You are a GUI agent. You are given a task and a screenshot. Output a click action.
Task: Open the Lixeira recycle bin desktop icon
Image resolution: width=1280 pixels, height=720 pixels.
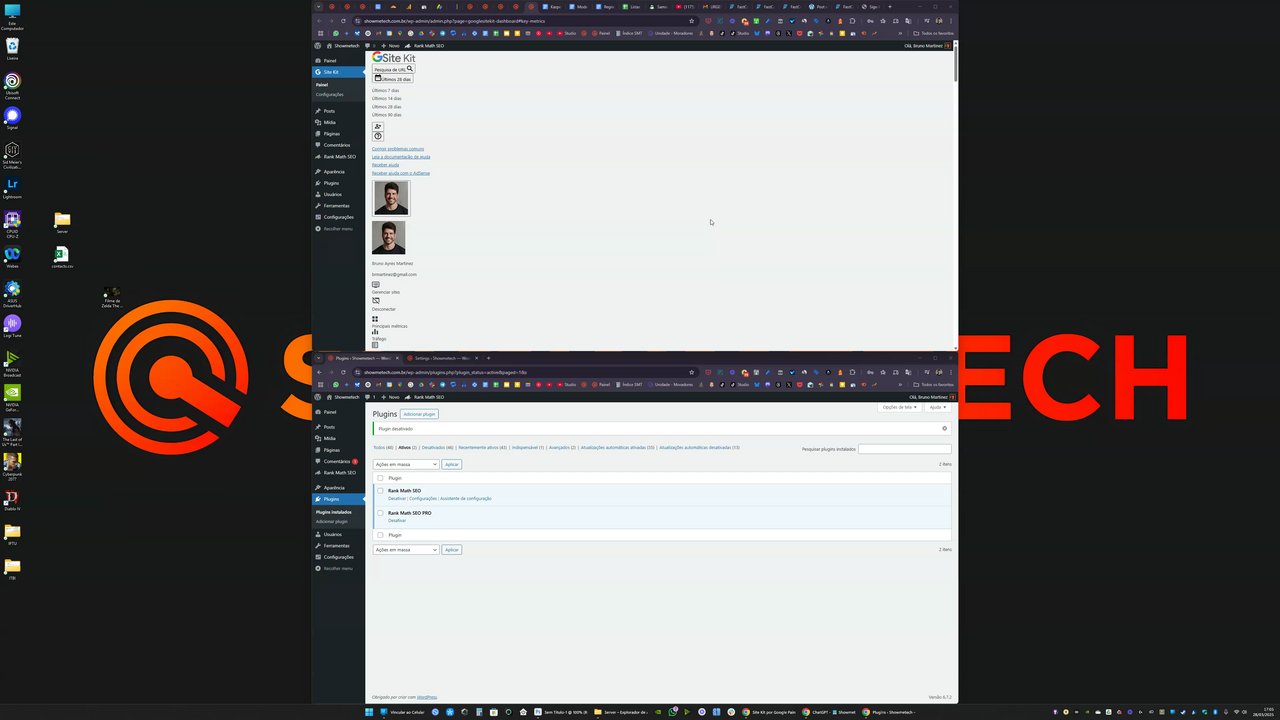point(12,49)
